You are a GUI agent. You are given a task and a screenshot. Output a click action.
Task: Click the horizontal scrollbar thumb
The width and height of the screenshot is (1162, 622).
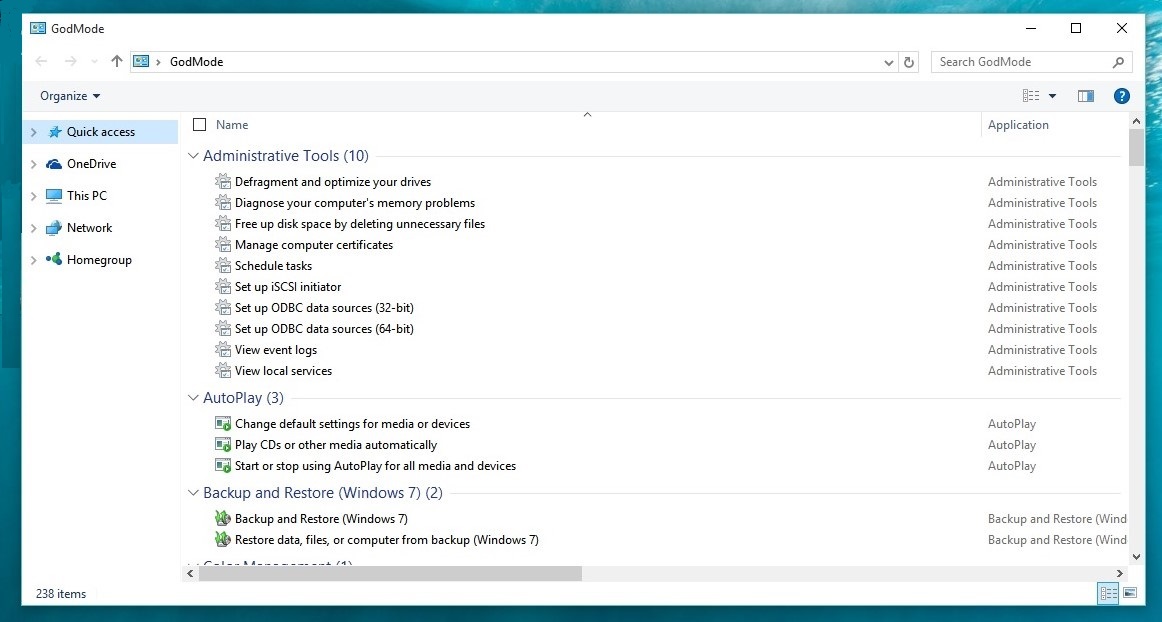click(x=391, y=573)
